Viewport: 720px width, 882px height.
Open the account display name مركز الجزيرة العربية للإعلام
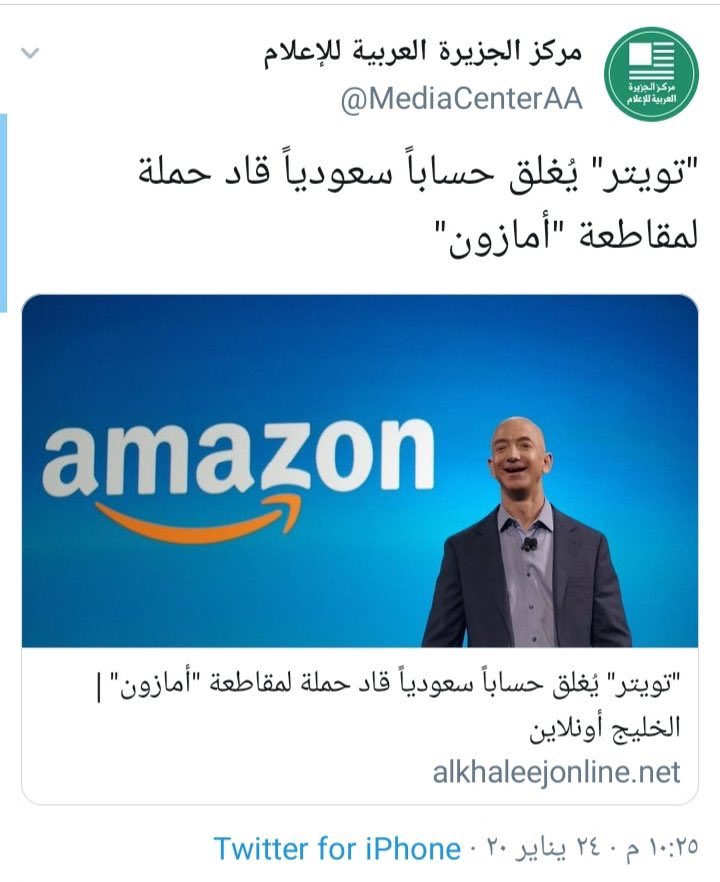pyautogui.click(x=424, y=53)
